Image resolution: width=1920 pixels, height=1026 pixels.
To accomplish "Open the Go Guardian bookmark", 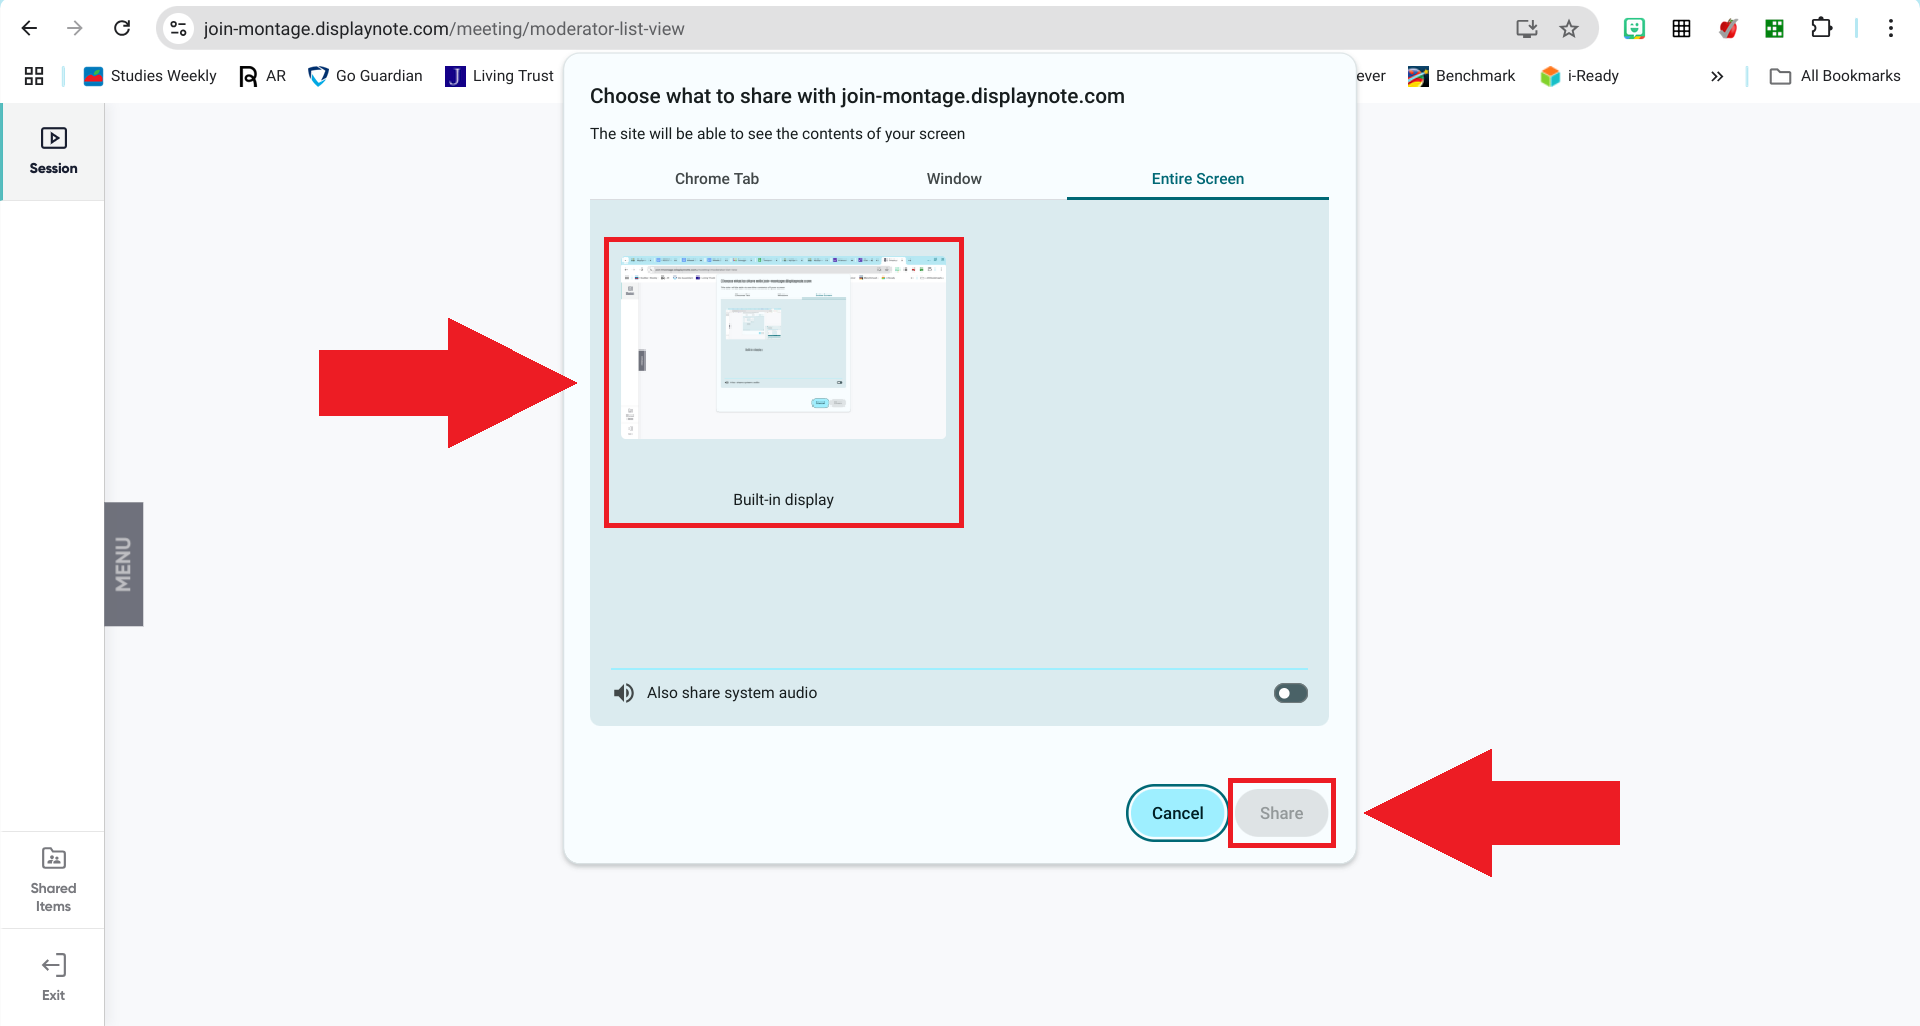I will [x=365, y=76].
